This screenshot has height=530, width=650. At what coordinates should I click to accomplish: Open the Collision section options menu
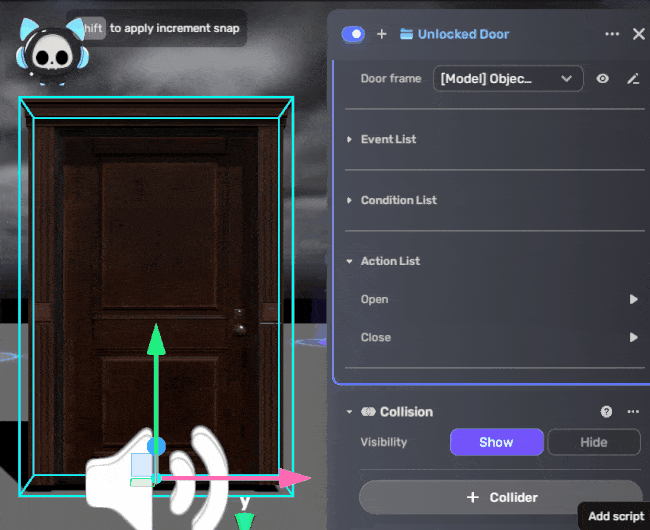tap(632, 412)
